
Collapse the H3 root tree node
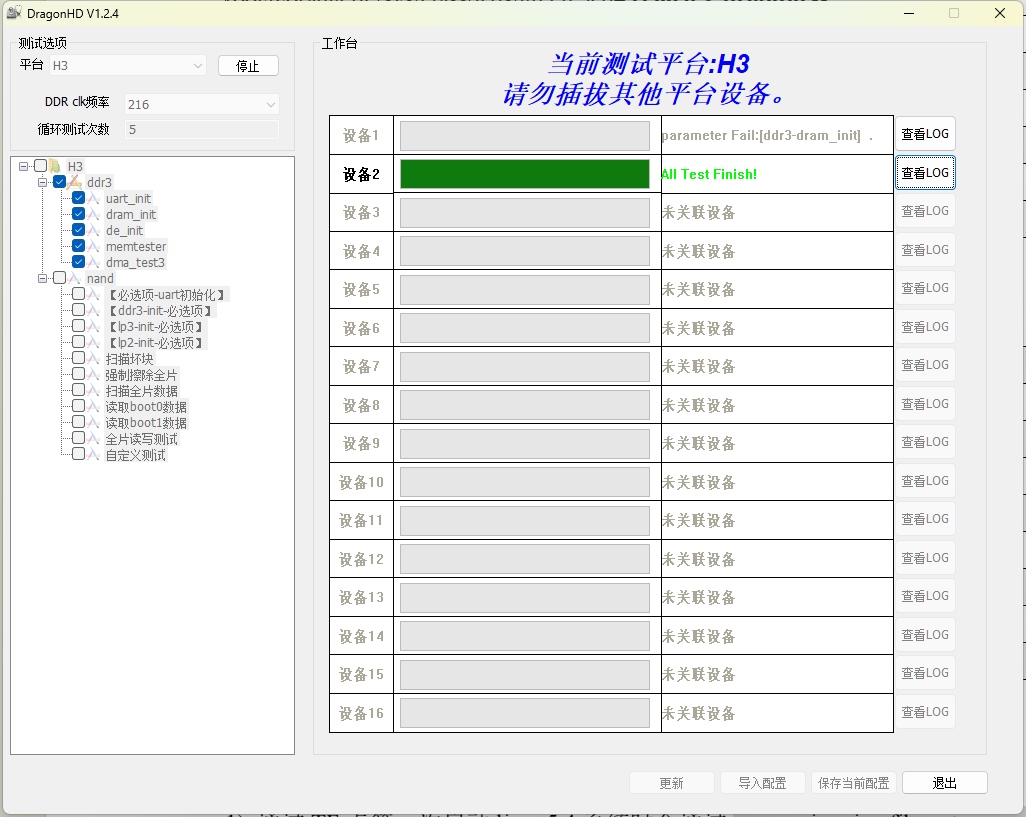point(24,166)
